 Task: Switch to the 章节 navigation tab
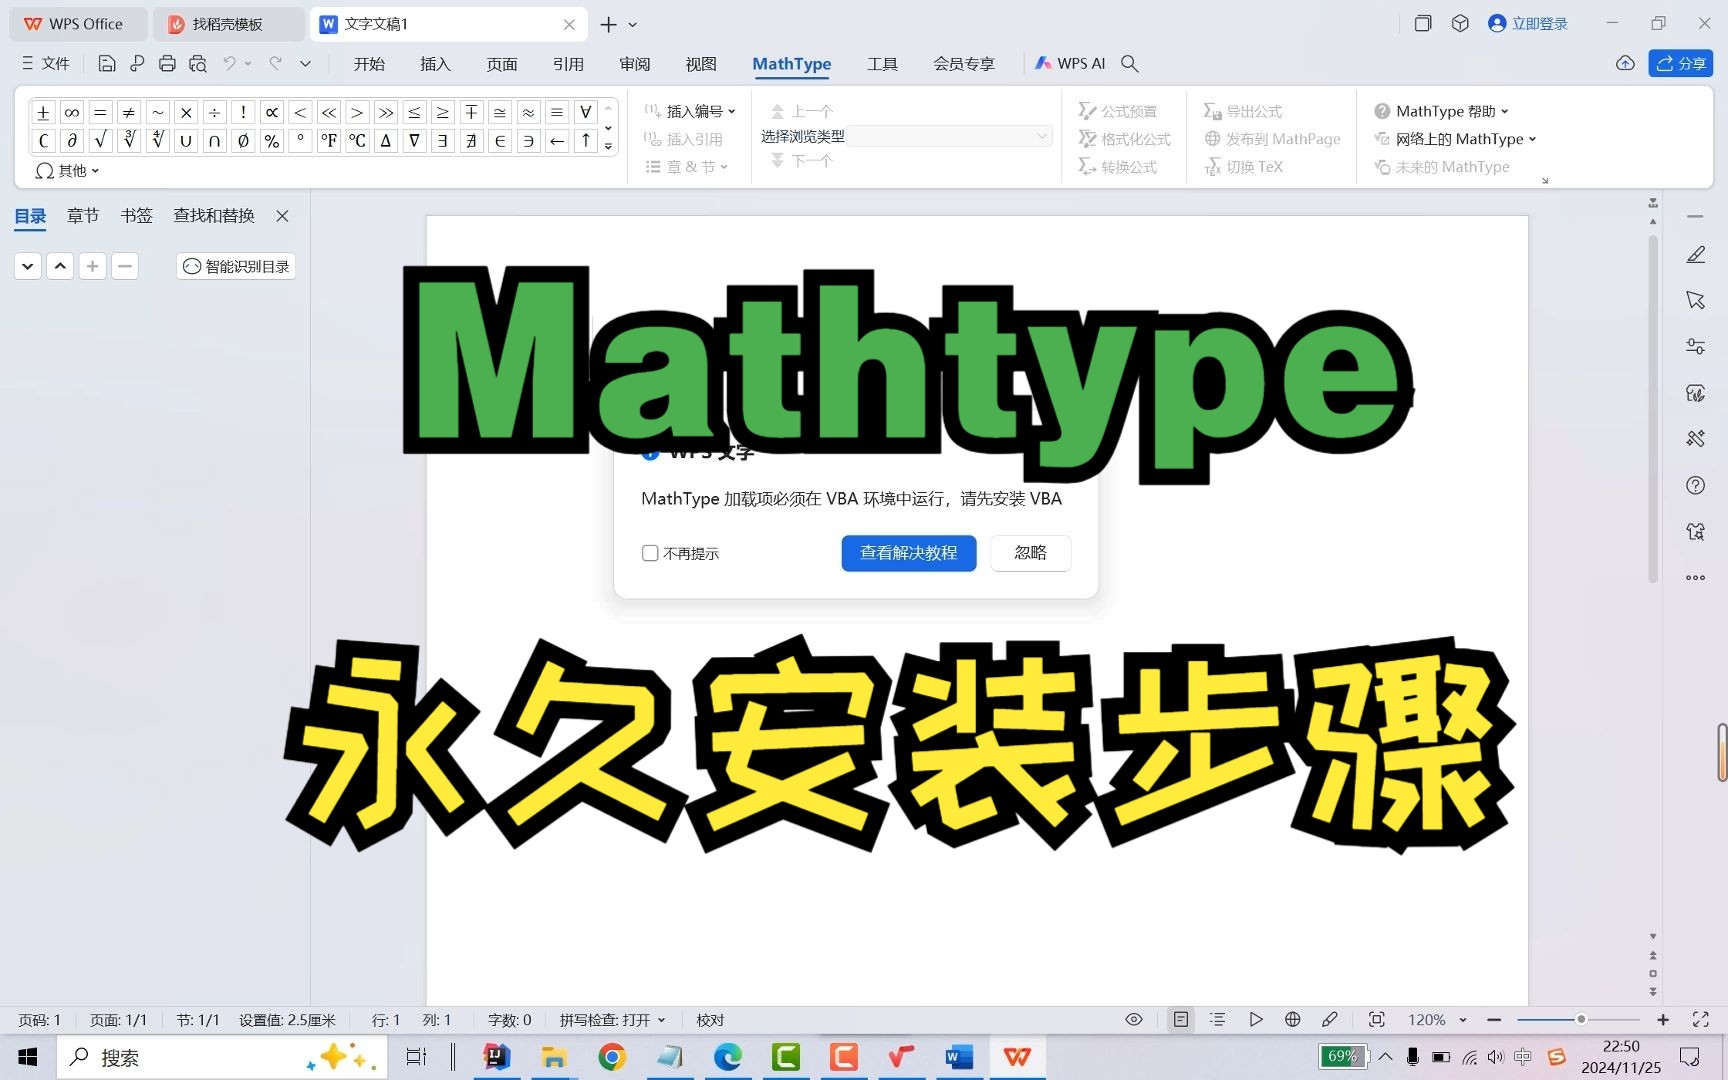pyautogui.click(x=83, y=215)
